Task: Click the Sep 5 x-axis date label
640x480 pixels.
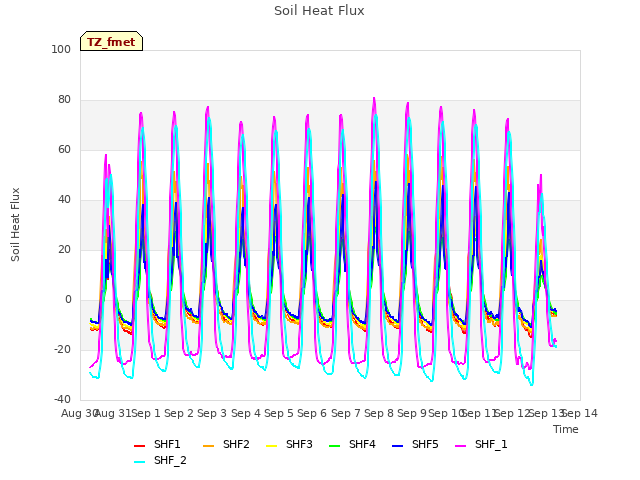Action: coord(279,413)
